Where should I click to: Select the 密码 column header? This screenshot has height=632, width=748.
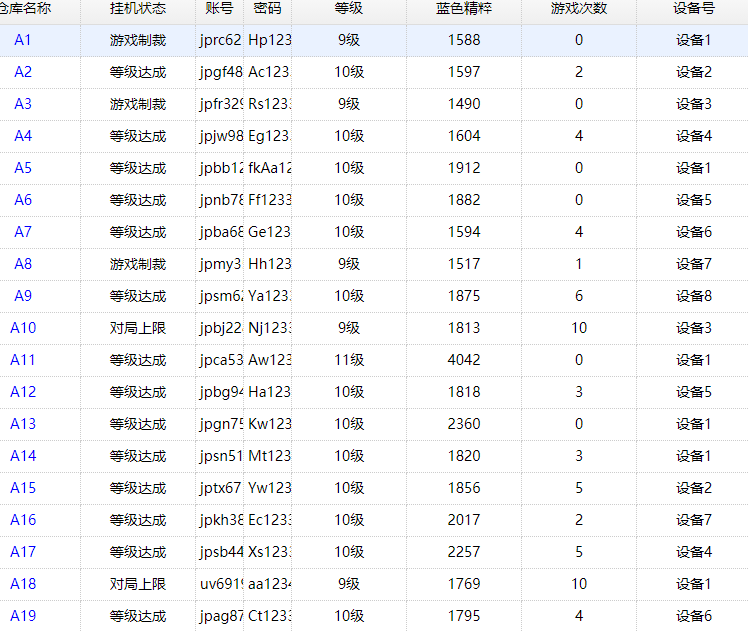point(267,8)
